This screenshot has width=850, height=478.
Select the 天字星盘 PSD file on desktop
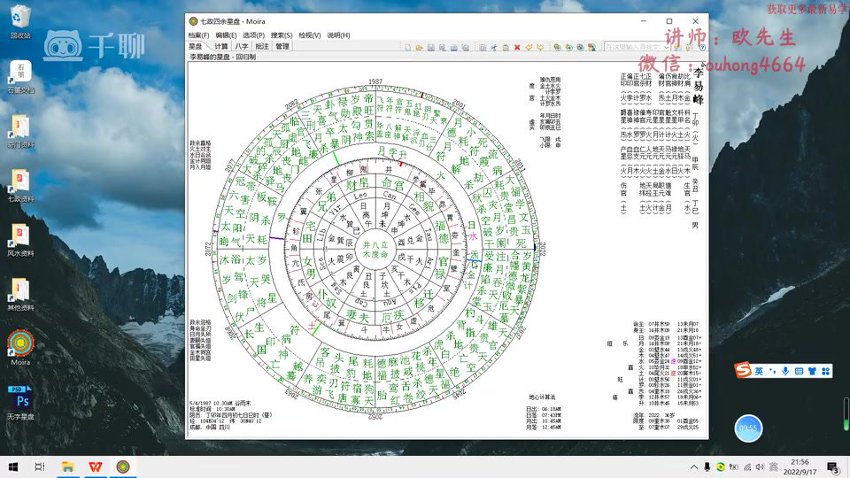tap(21, 403)
